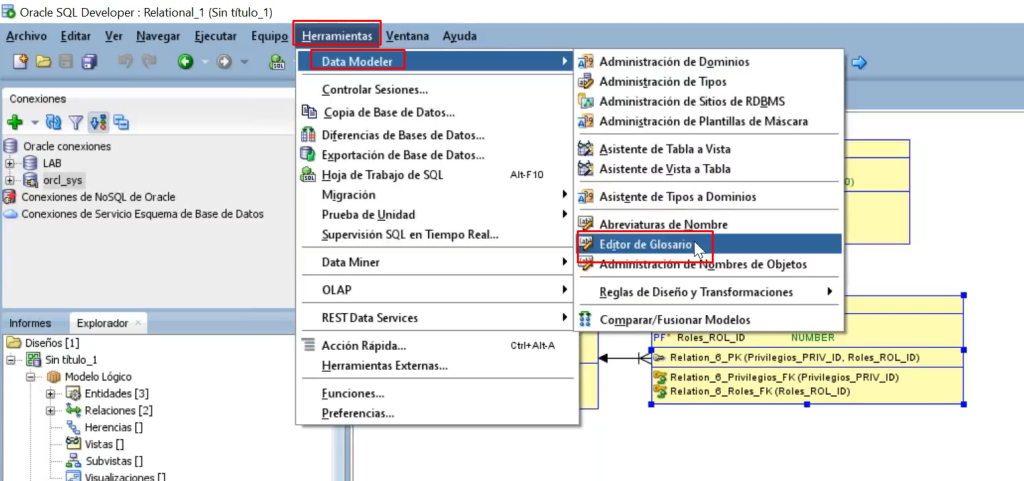Open the Back history dropdown arrow

(204, 63)
